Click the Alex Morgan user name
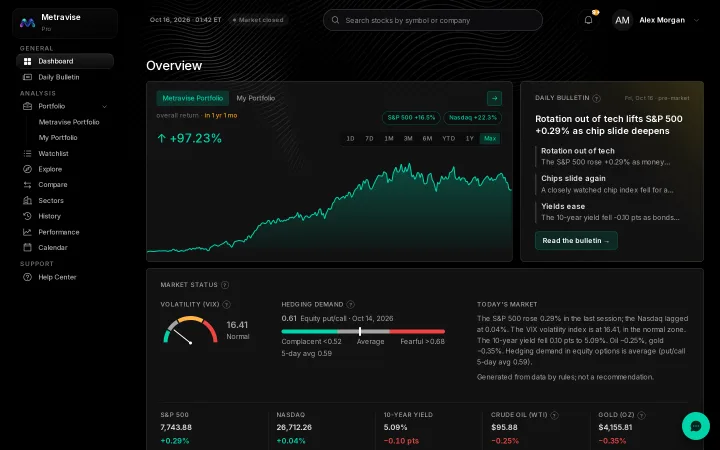 tap(662, 20)
